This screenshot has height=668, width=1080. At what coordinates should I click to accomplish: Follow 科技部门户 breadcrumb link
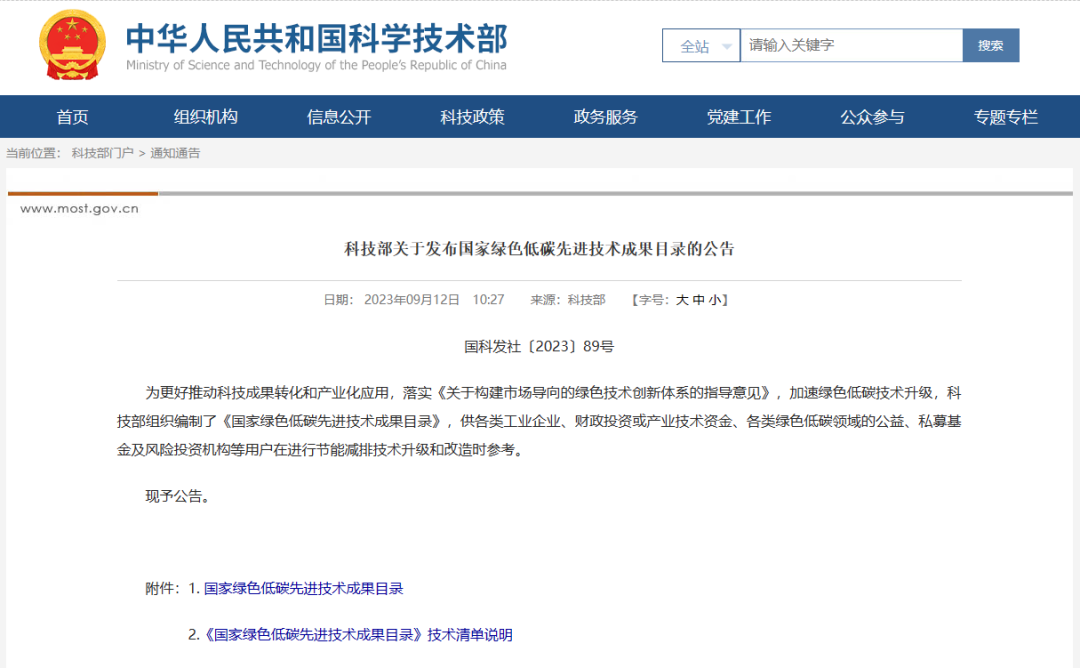(103, 153)
